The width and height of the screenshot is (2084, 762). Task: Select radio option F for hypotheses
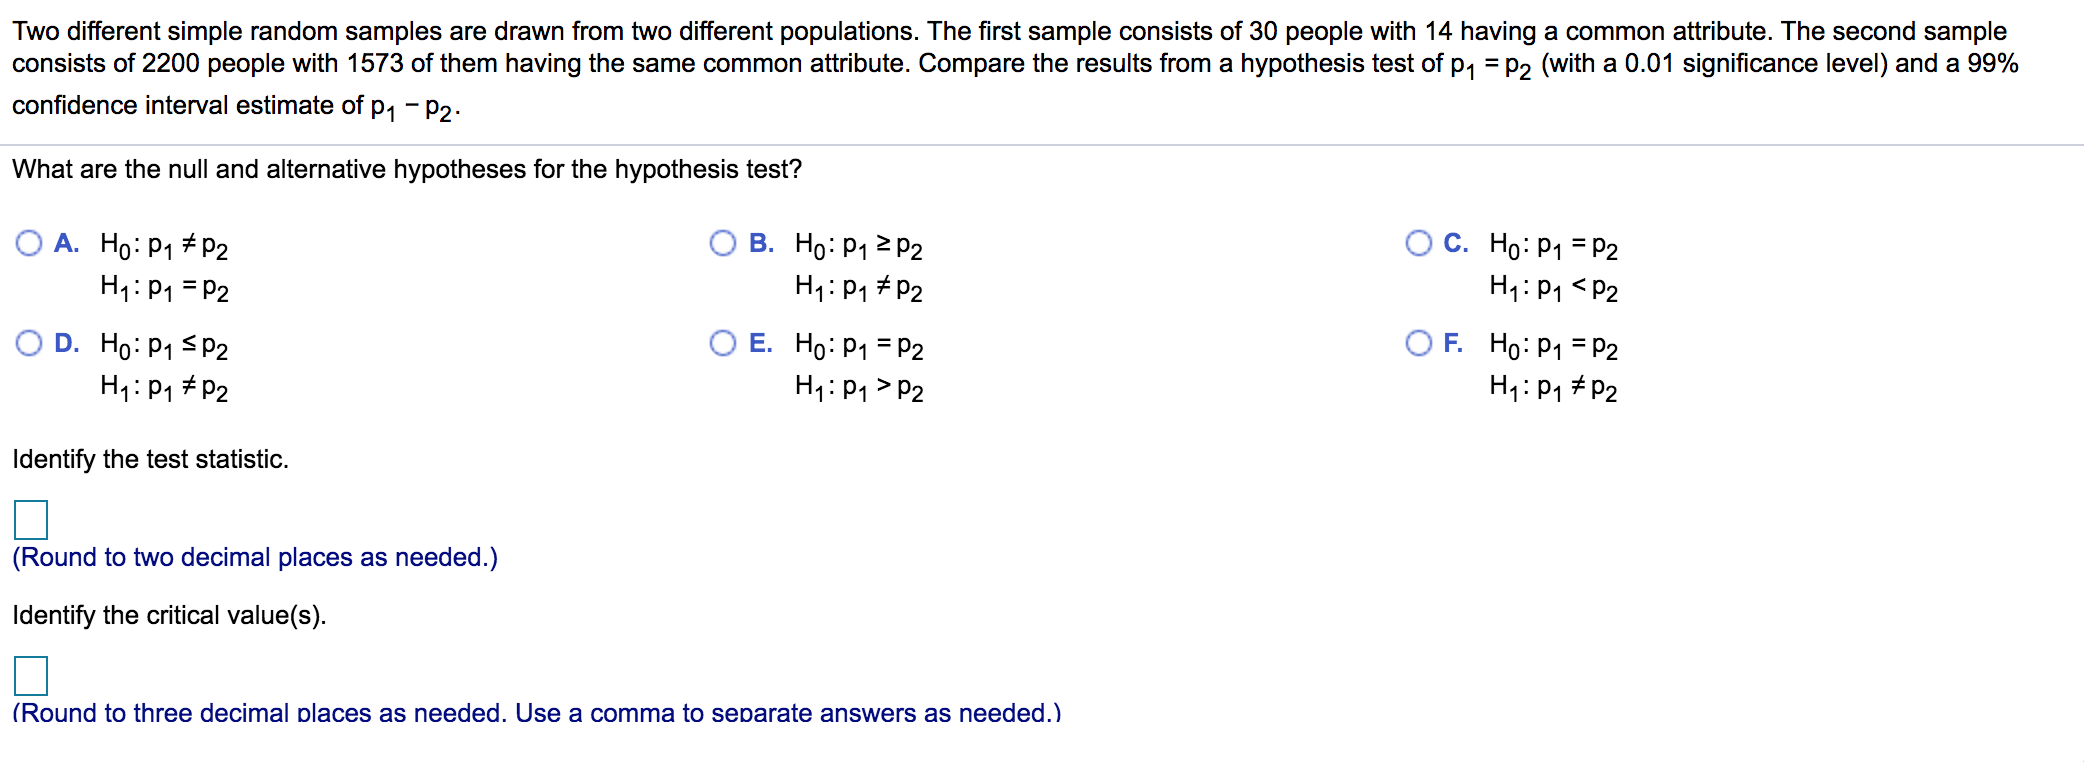pyautogui.click(x=1419, y=343)
